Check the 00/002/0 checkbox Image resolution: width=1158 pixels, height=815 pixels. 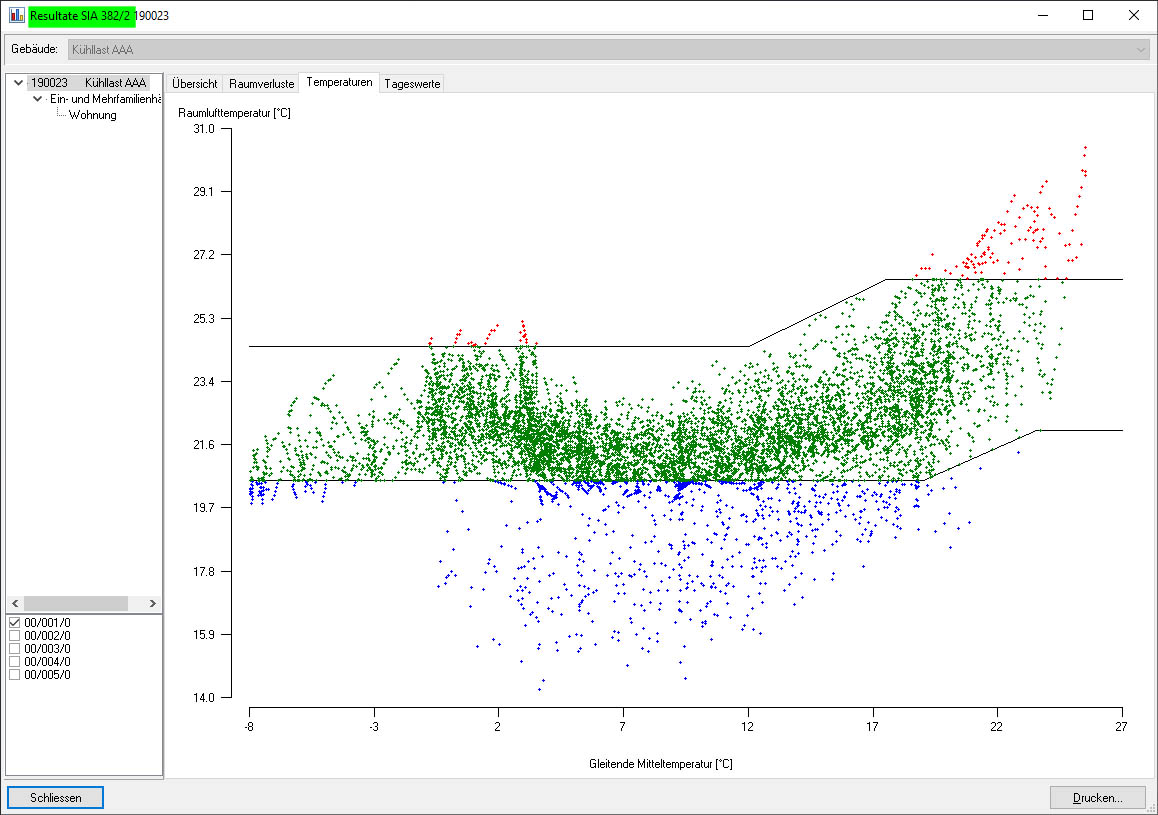(15, 636)
